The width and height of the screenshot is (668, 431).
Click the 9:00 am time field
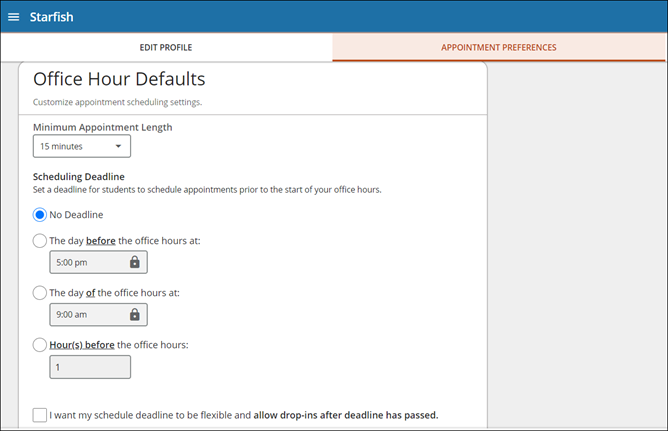click(x=88, y=314)
